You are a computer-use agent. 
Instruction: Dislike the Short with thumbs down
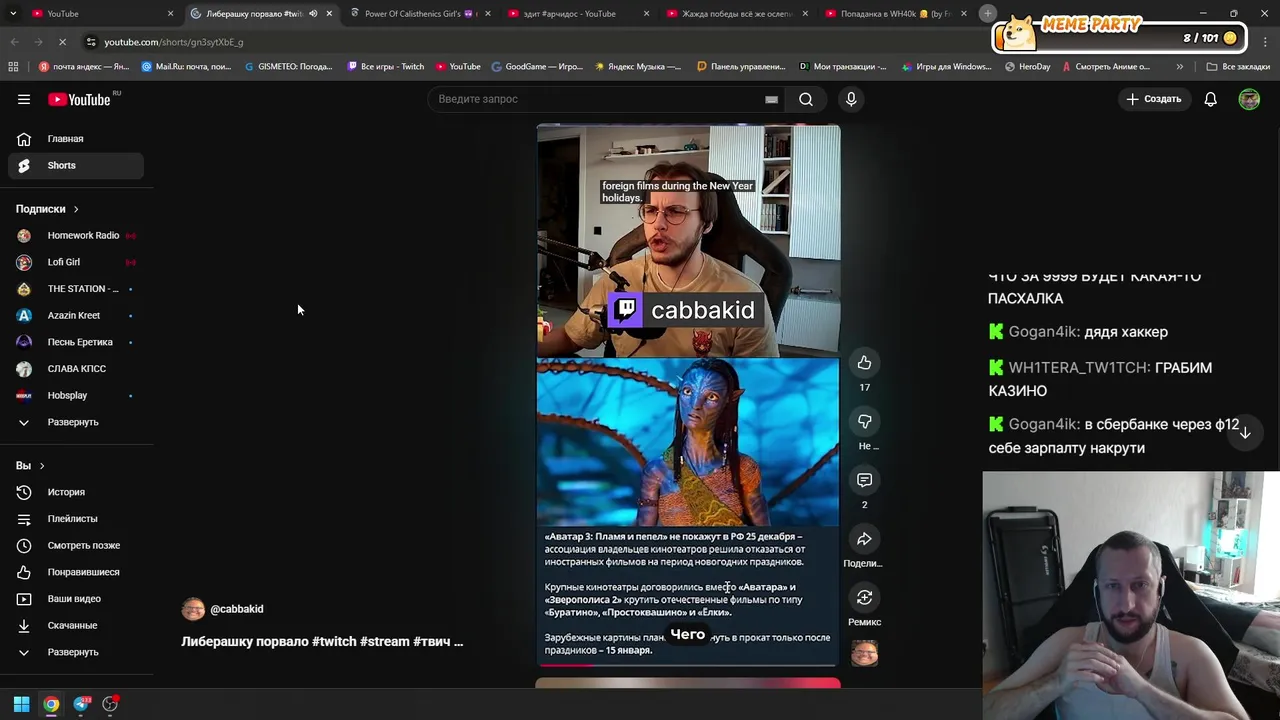click(x=864, y=421)
